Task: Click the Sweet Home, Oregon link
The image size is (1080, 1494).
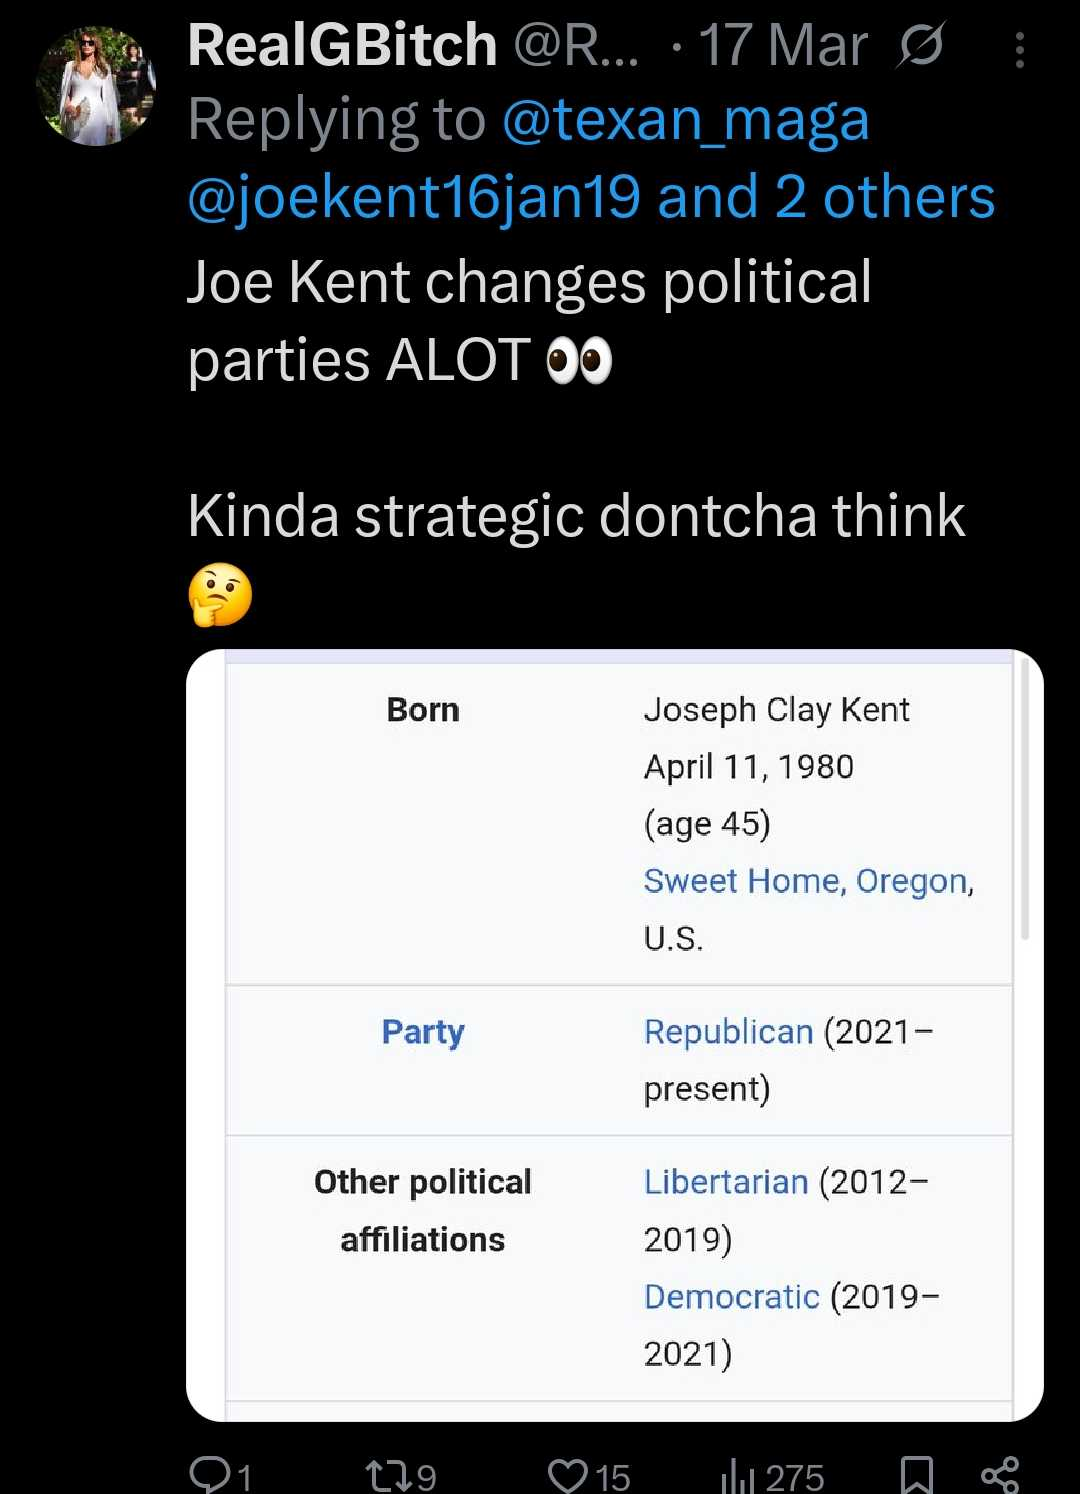Action: click(x=806, y=881)
